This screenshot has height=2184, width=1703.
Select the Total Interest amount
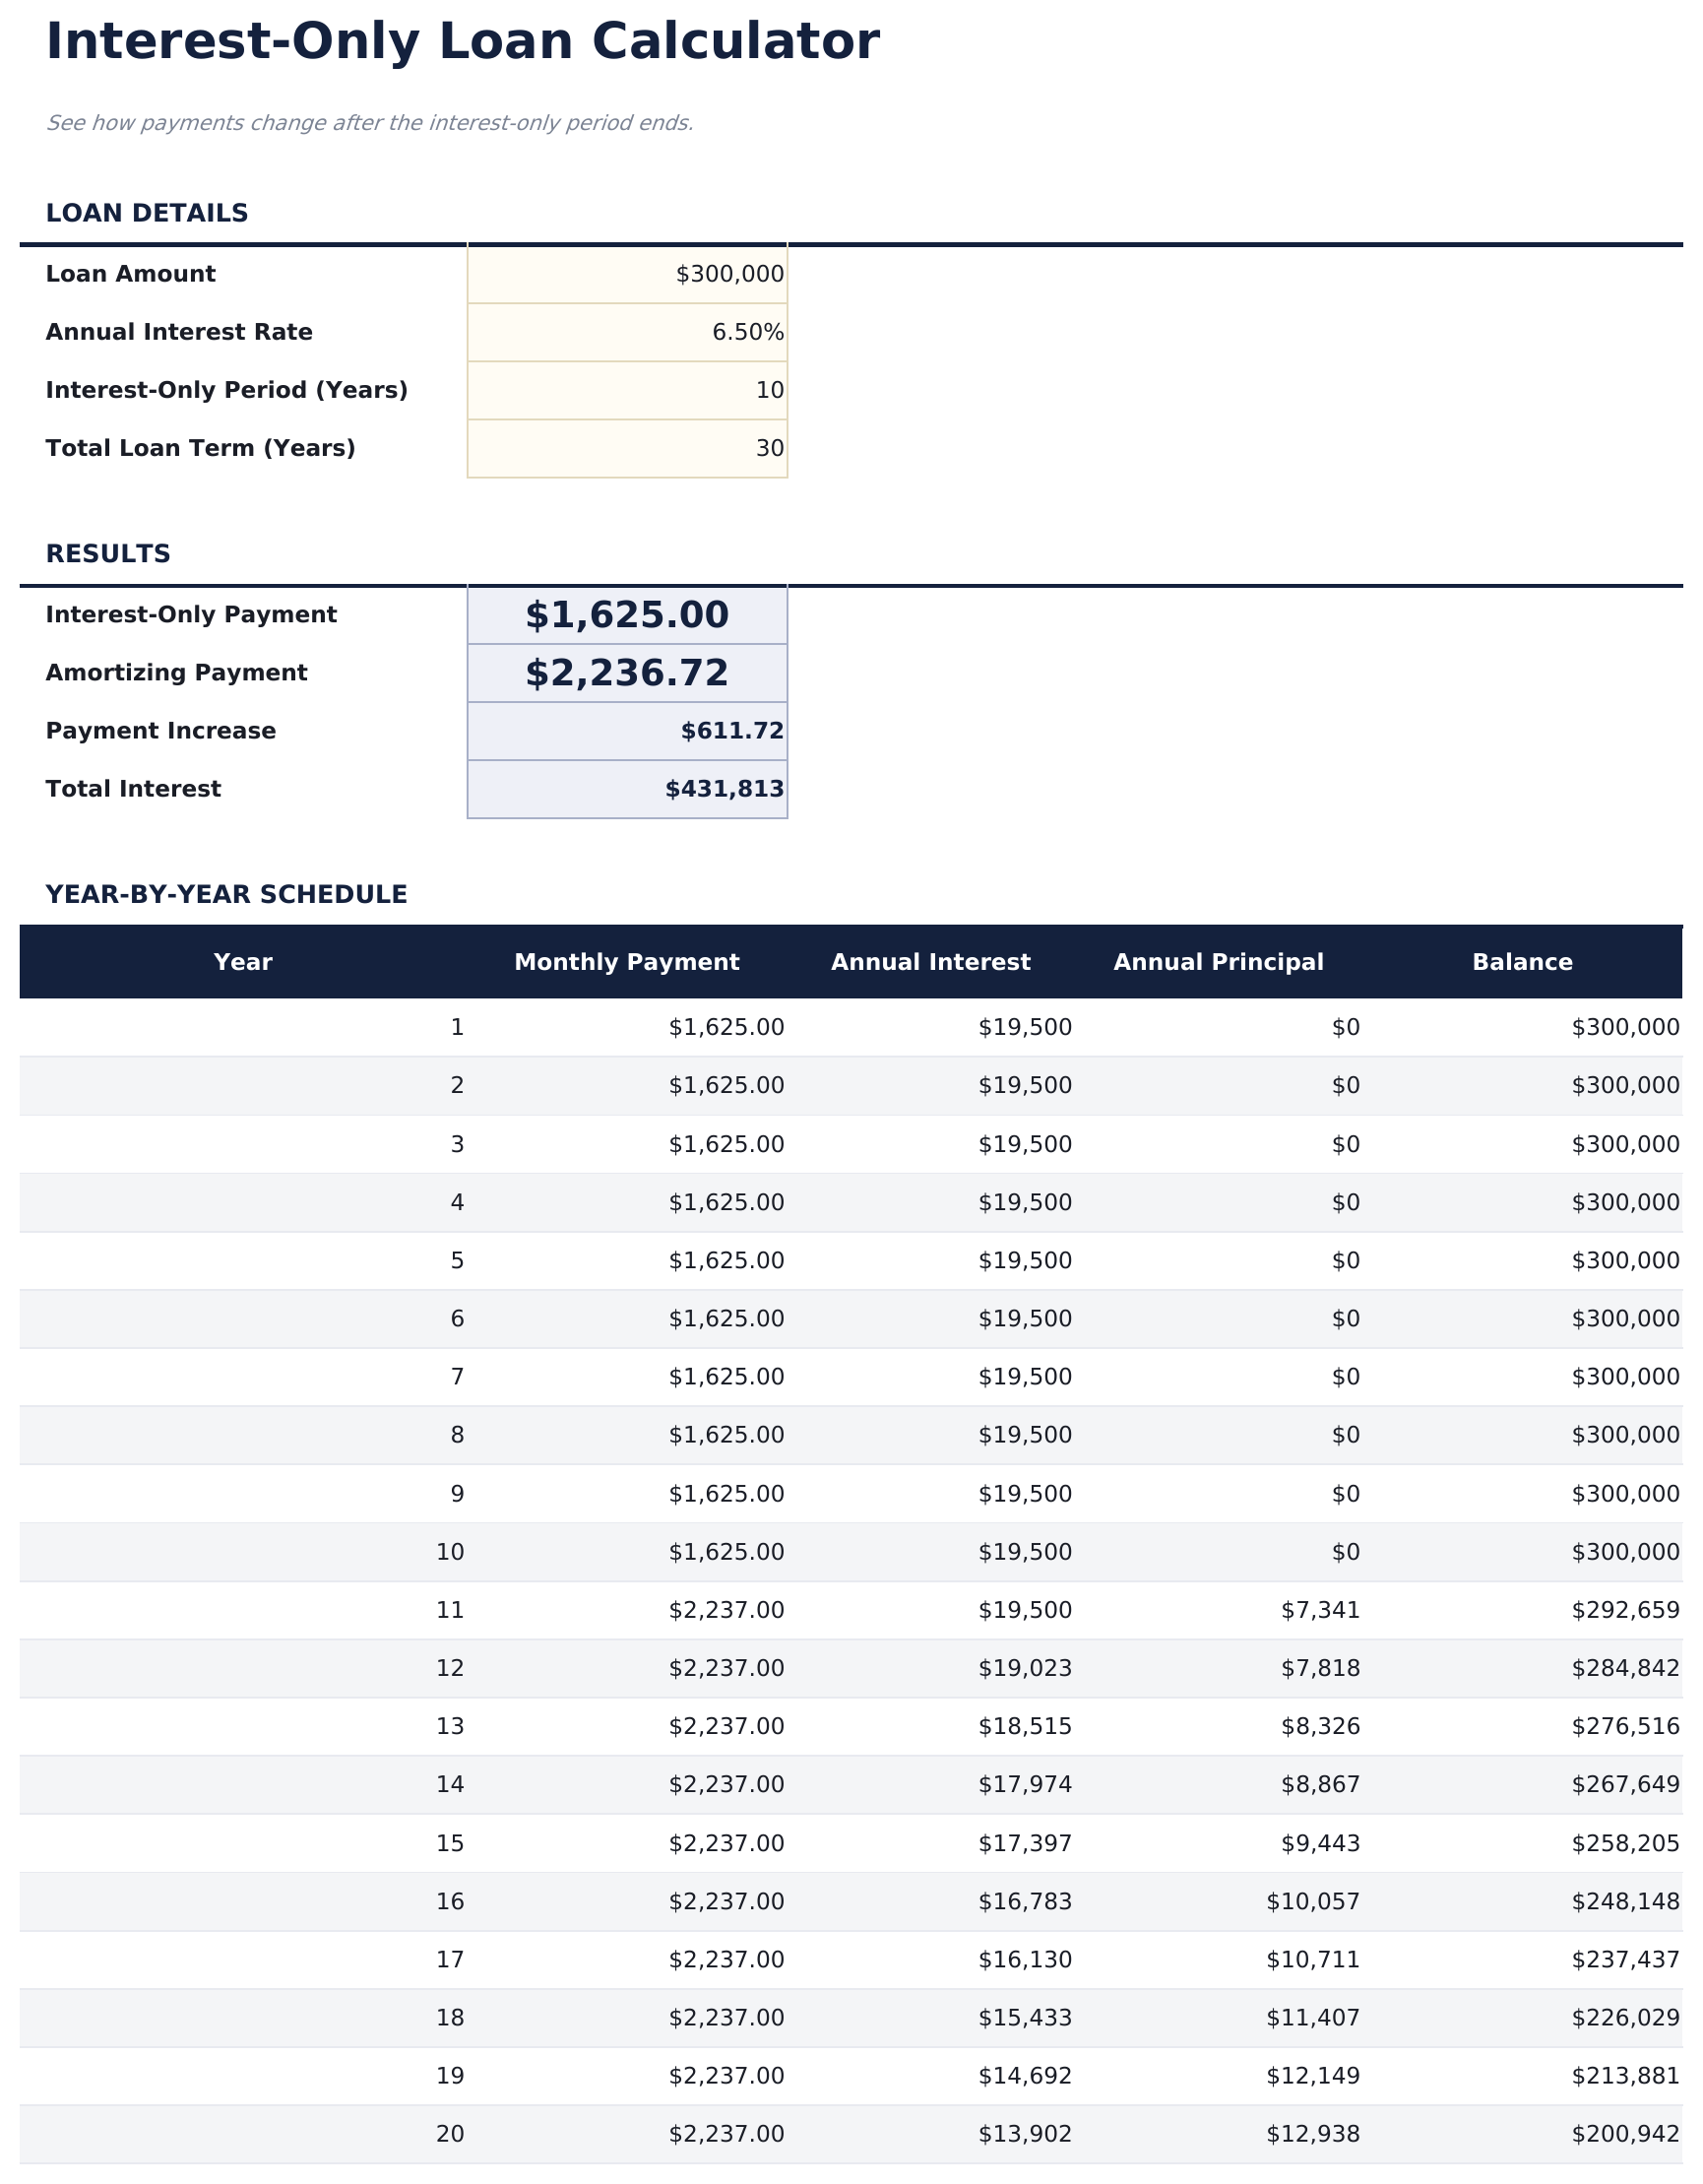tap(628, 788)
